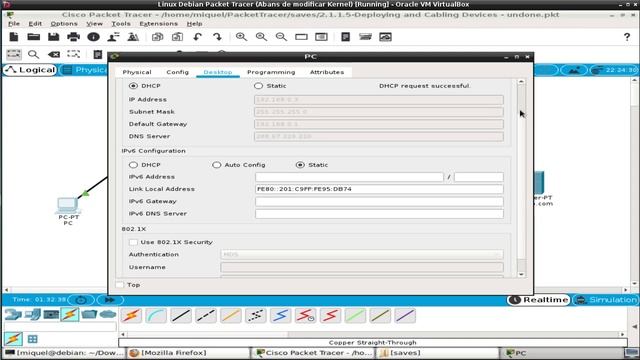The width and height of the screenshot is (640, 360).
Task: Click the Link Local Address field
Action: click(379, 189)
